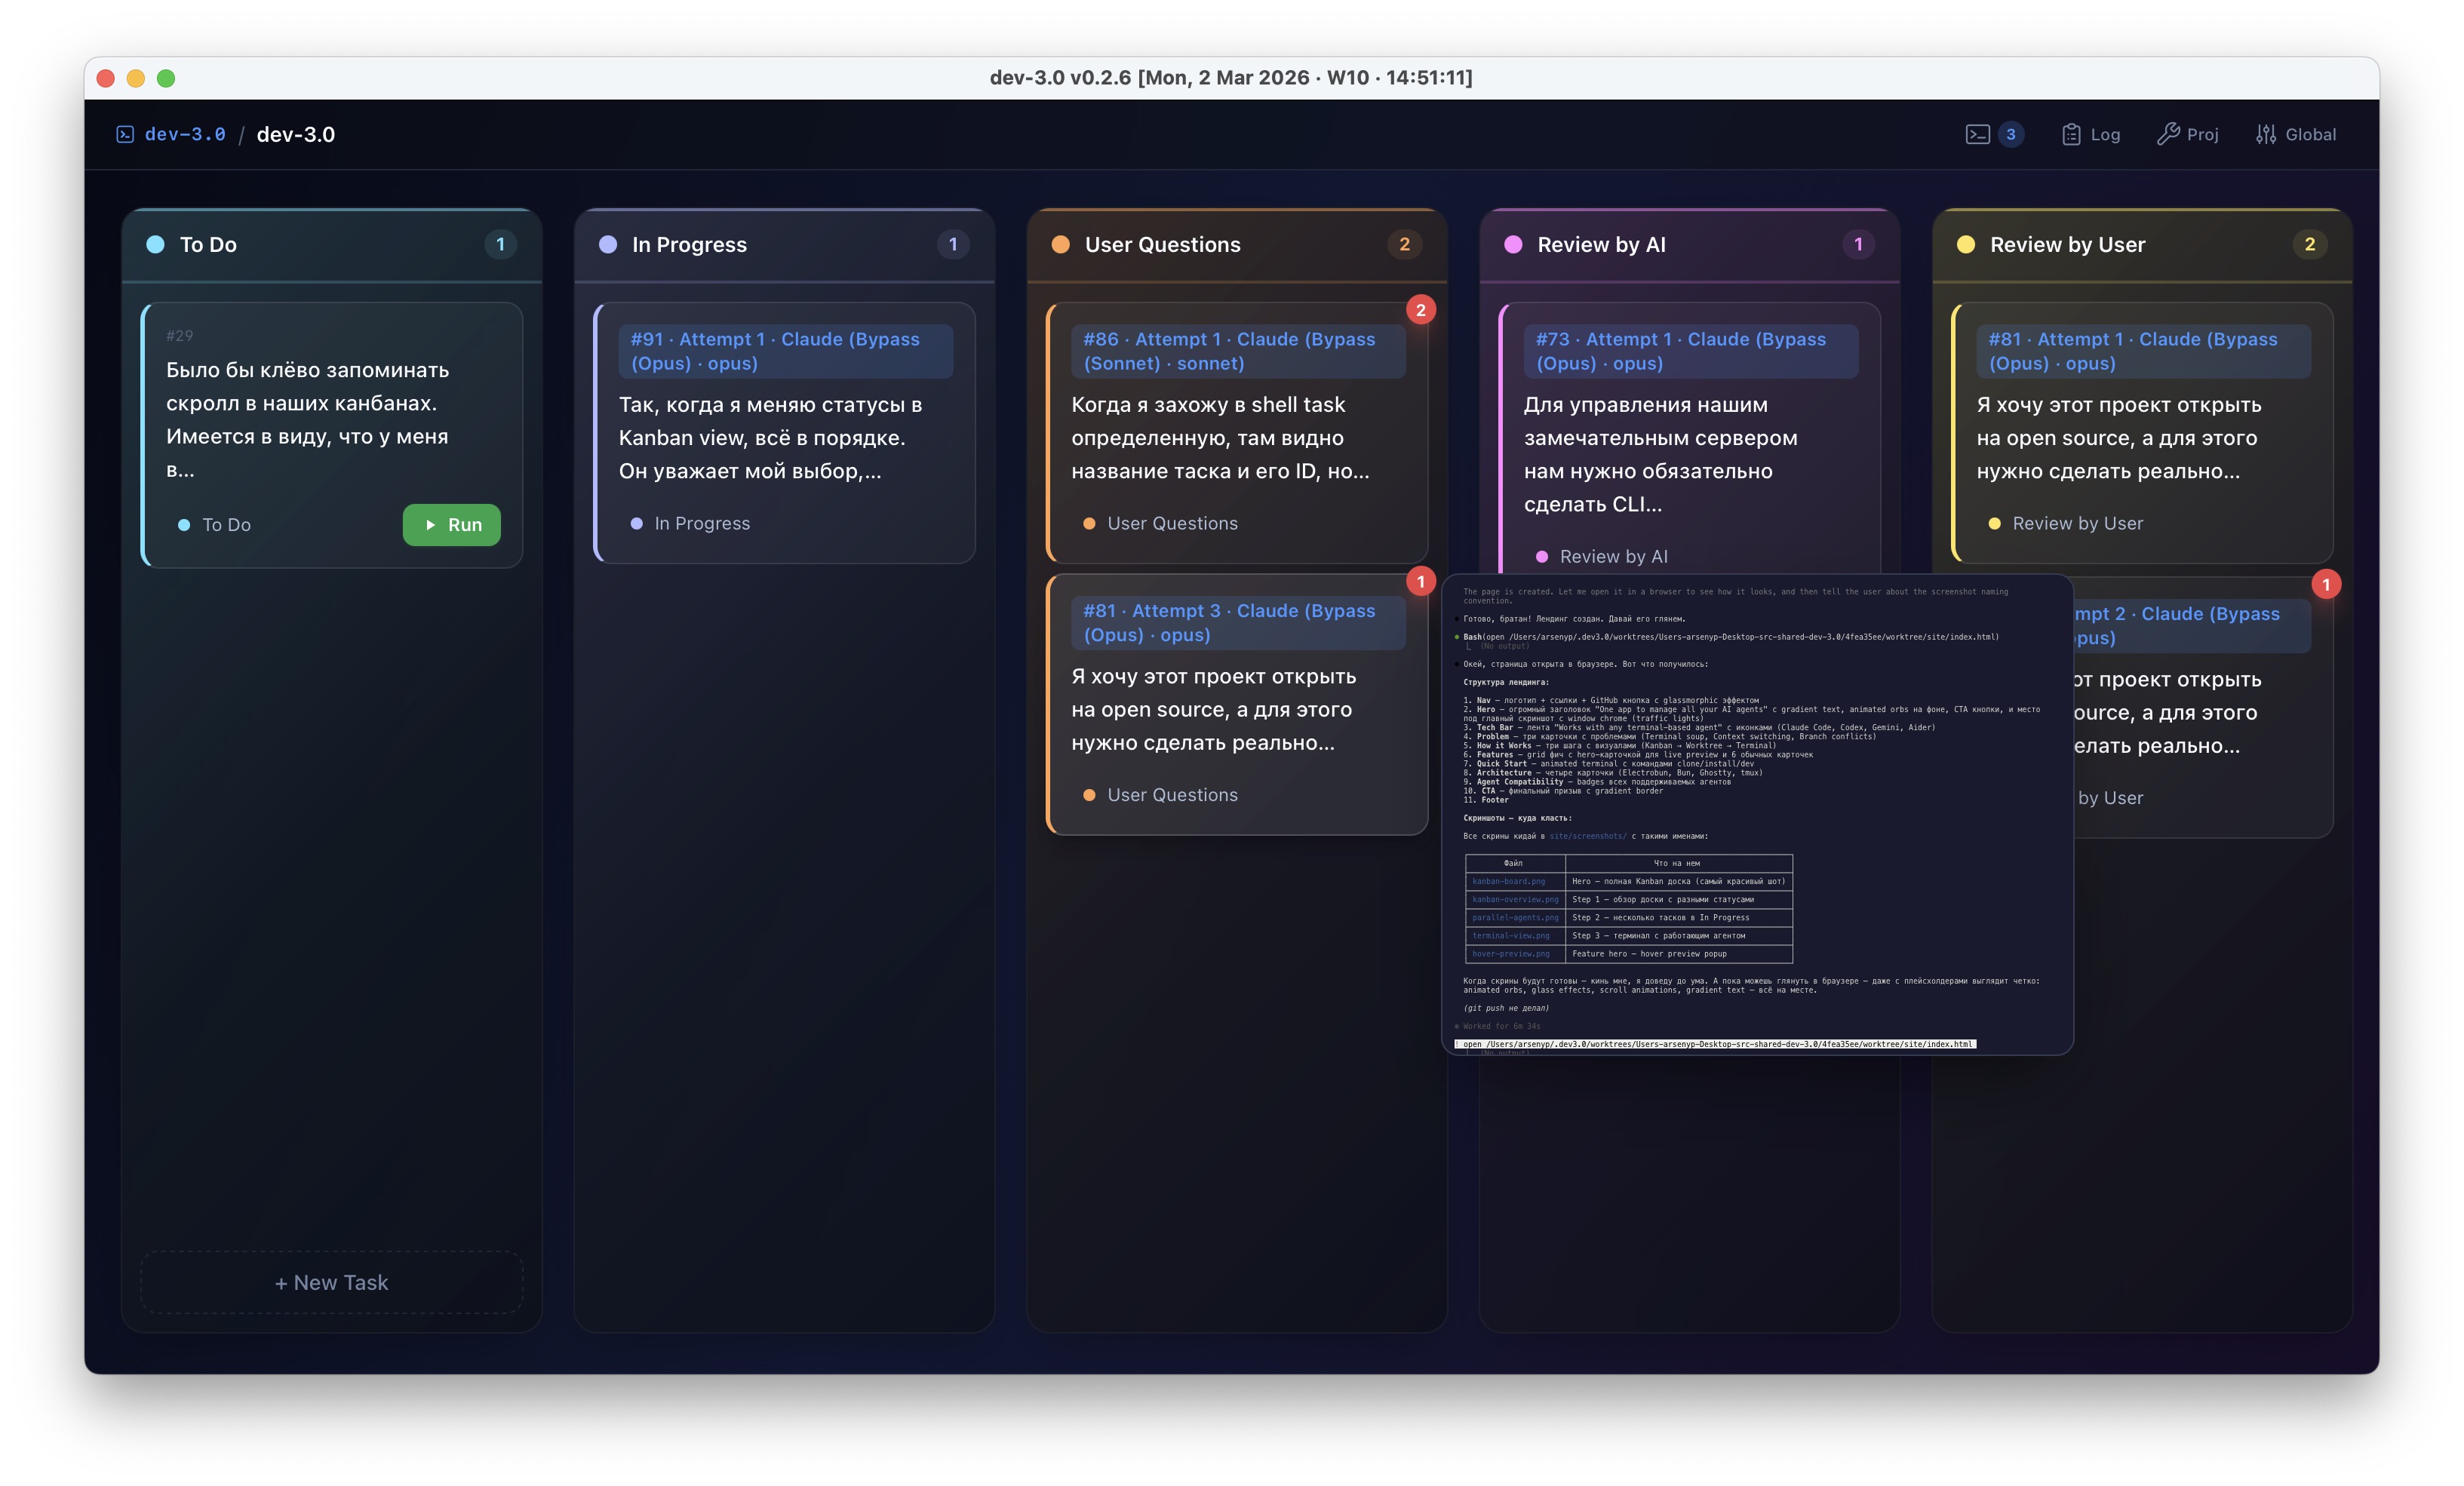Open the Review by User chip on card #81
The image size is (2464, 1486).
tap(2065, 523)
